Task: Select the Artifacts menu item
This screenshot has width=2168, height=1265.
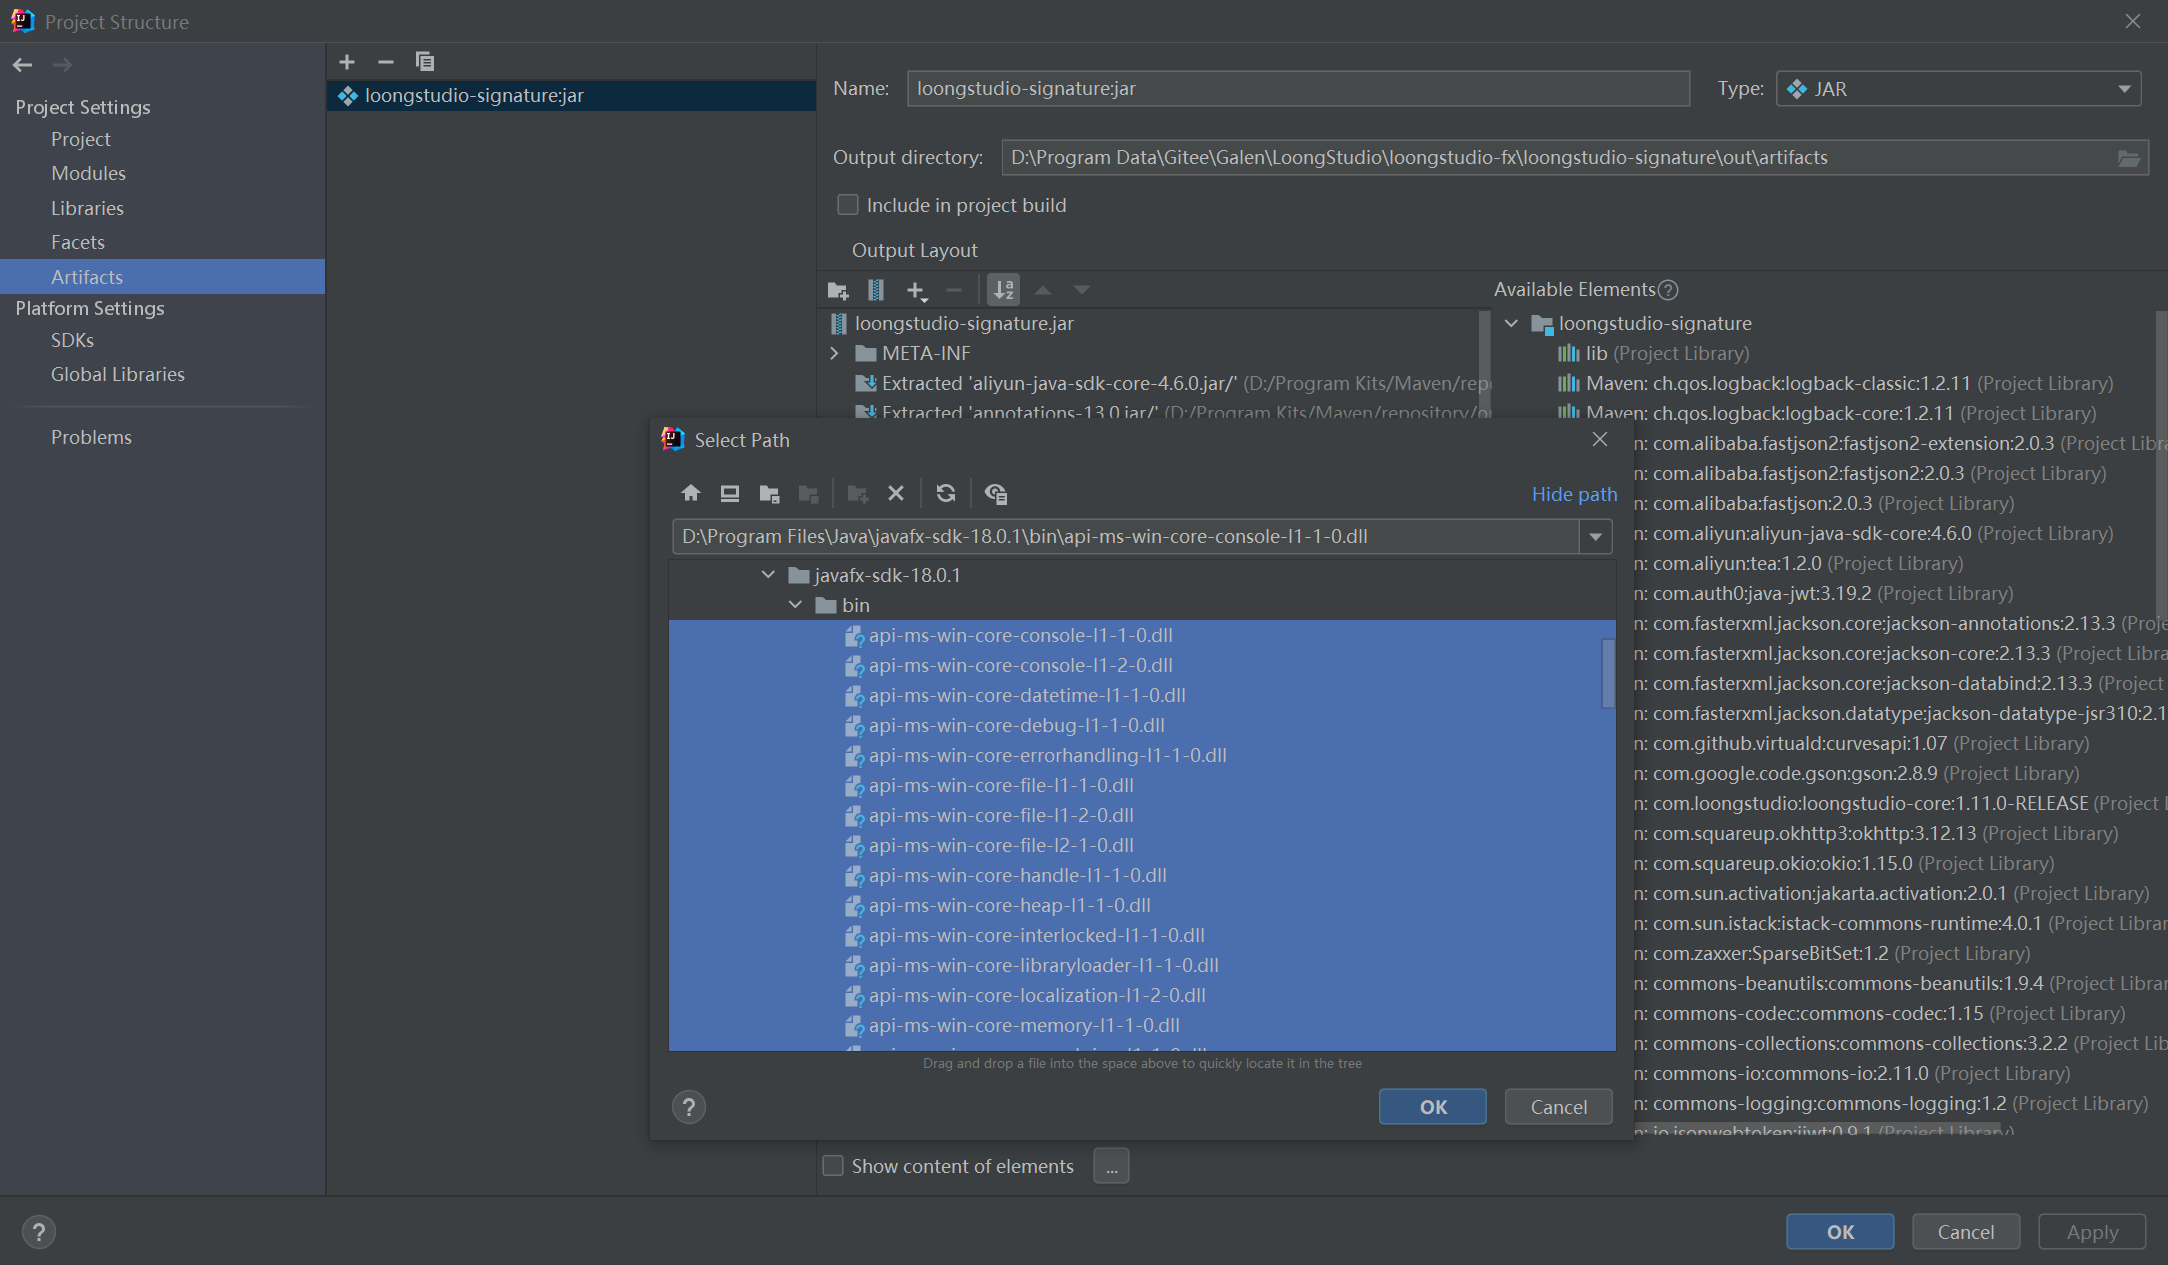Action: (87, 276)
